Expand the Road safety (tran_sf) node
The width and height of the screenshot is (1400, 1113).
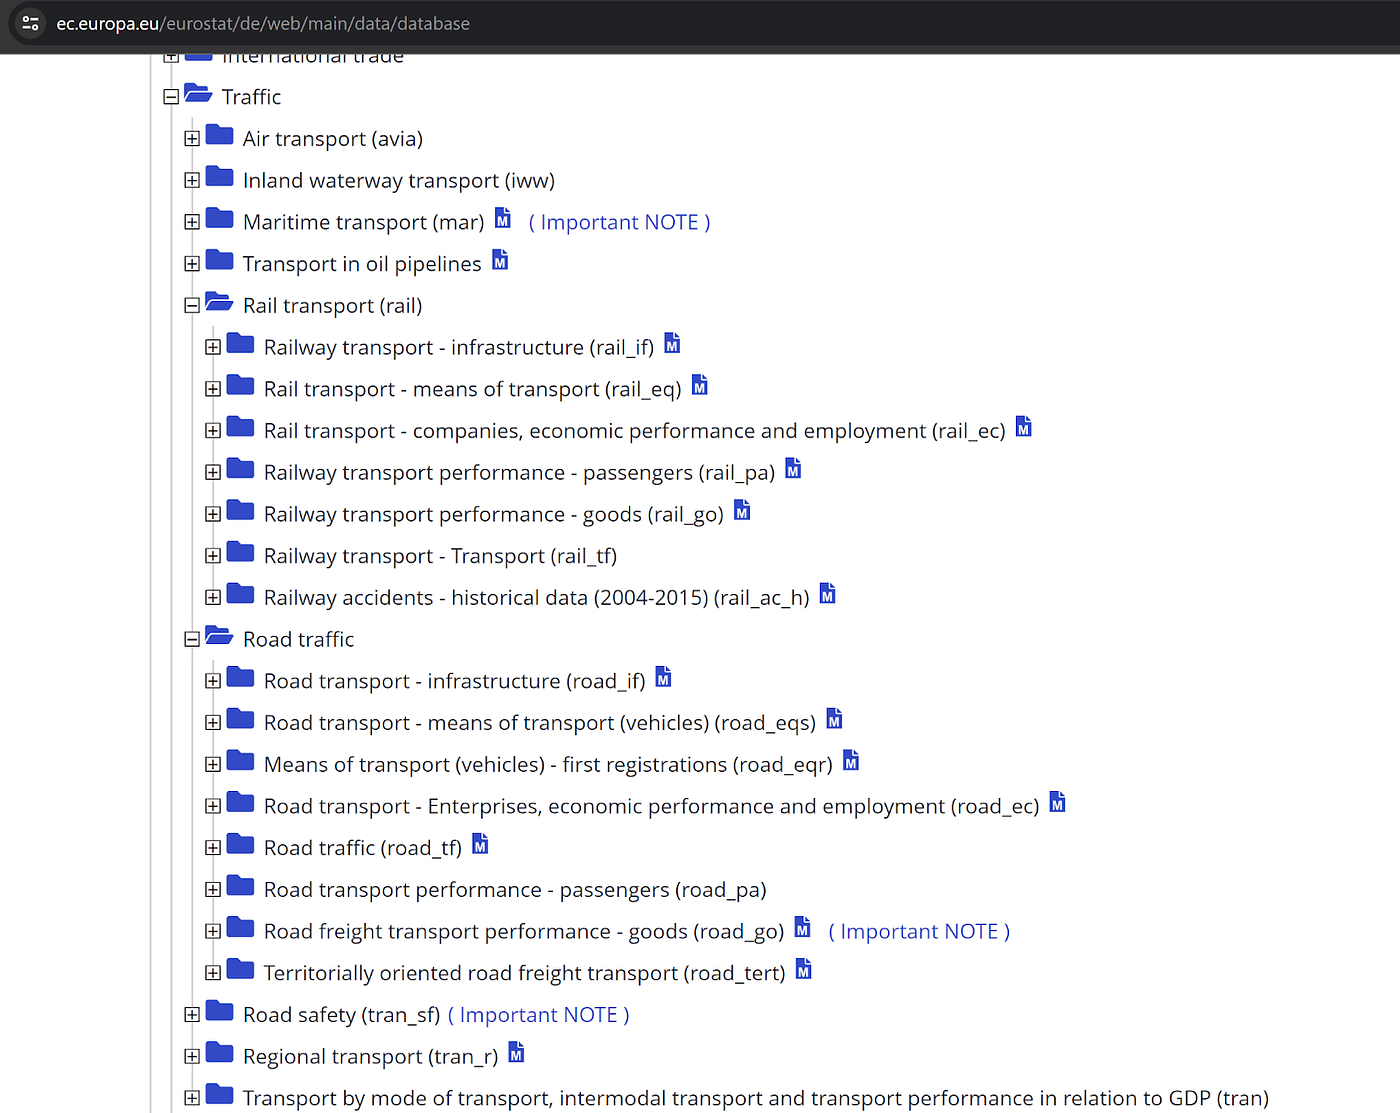[x=192, y=1014]
